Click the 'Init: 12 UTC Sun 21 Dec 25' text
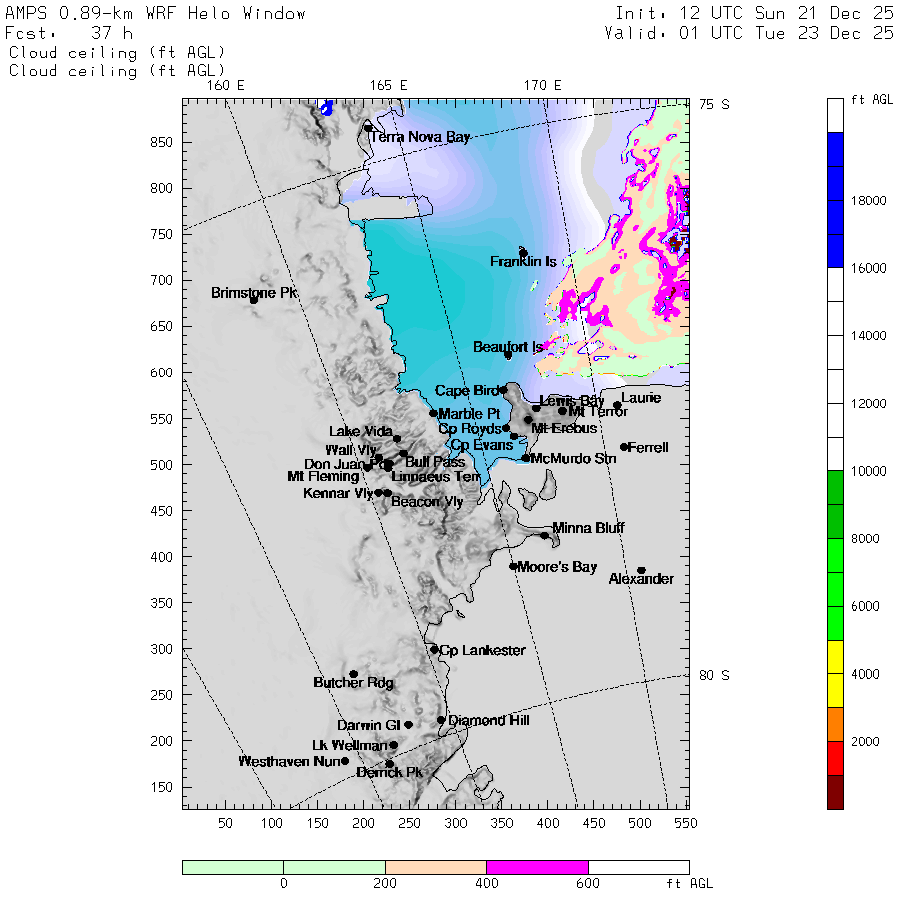Screen dimensions: 900x900 pos(754,13)
